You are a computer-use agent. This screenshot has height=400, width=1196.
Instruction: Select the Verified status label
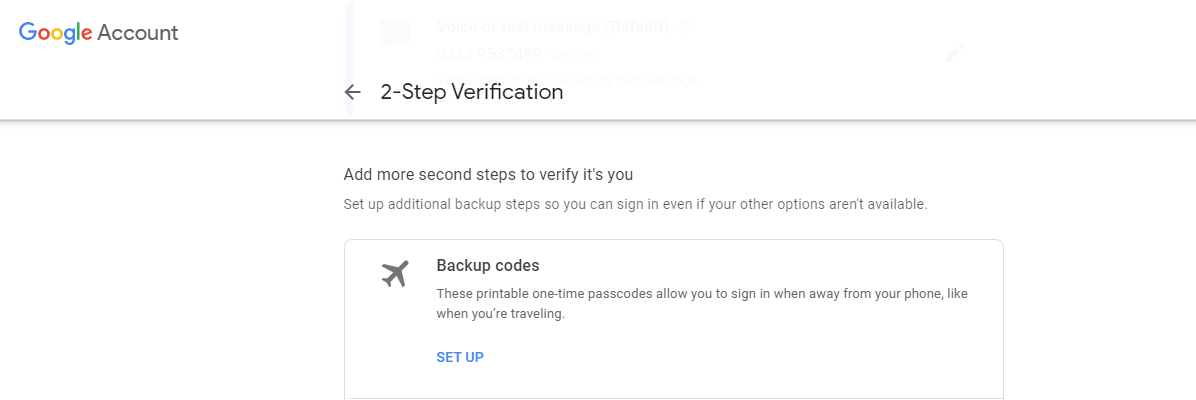tap(574, 55)
